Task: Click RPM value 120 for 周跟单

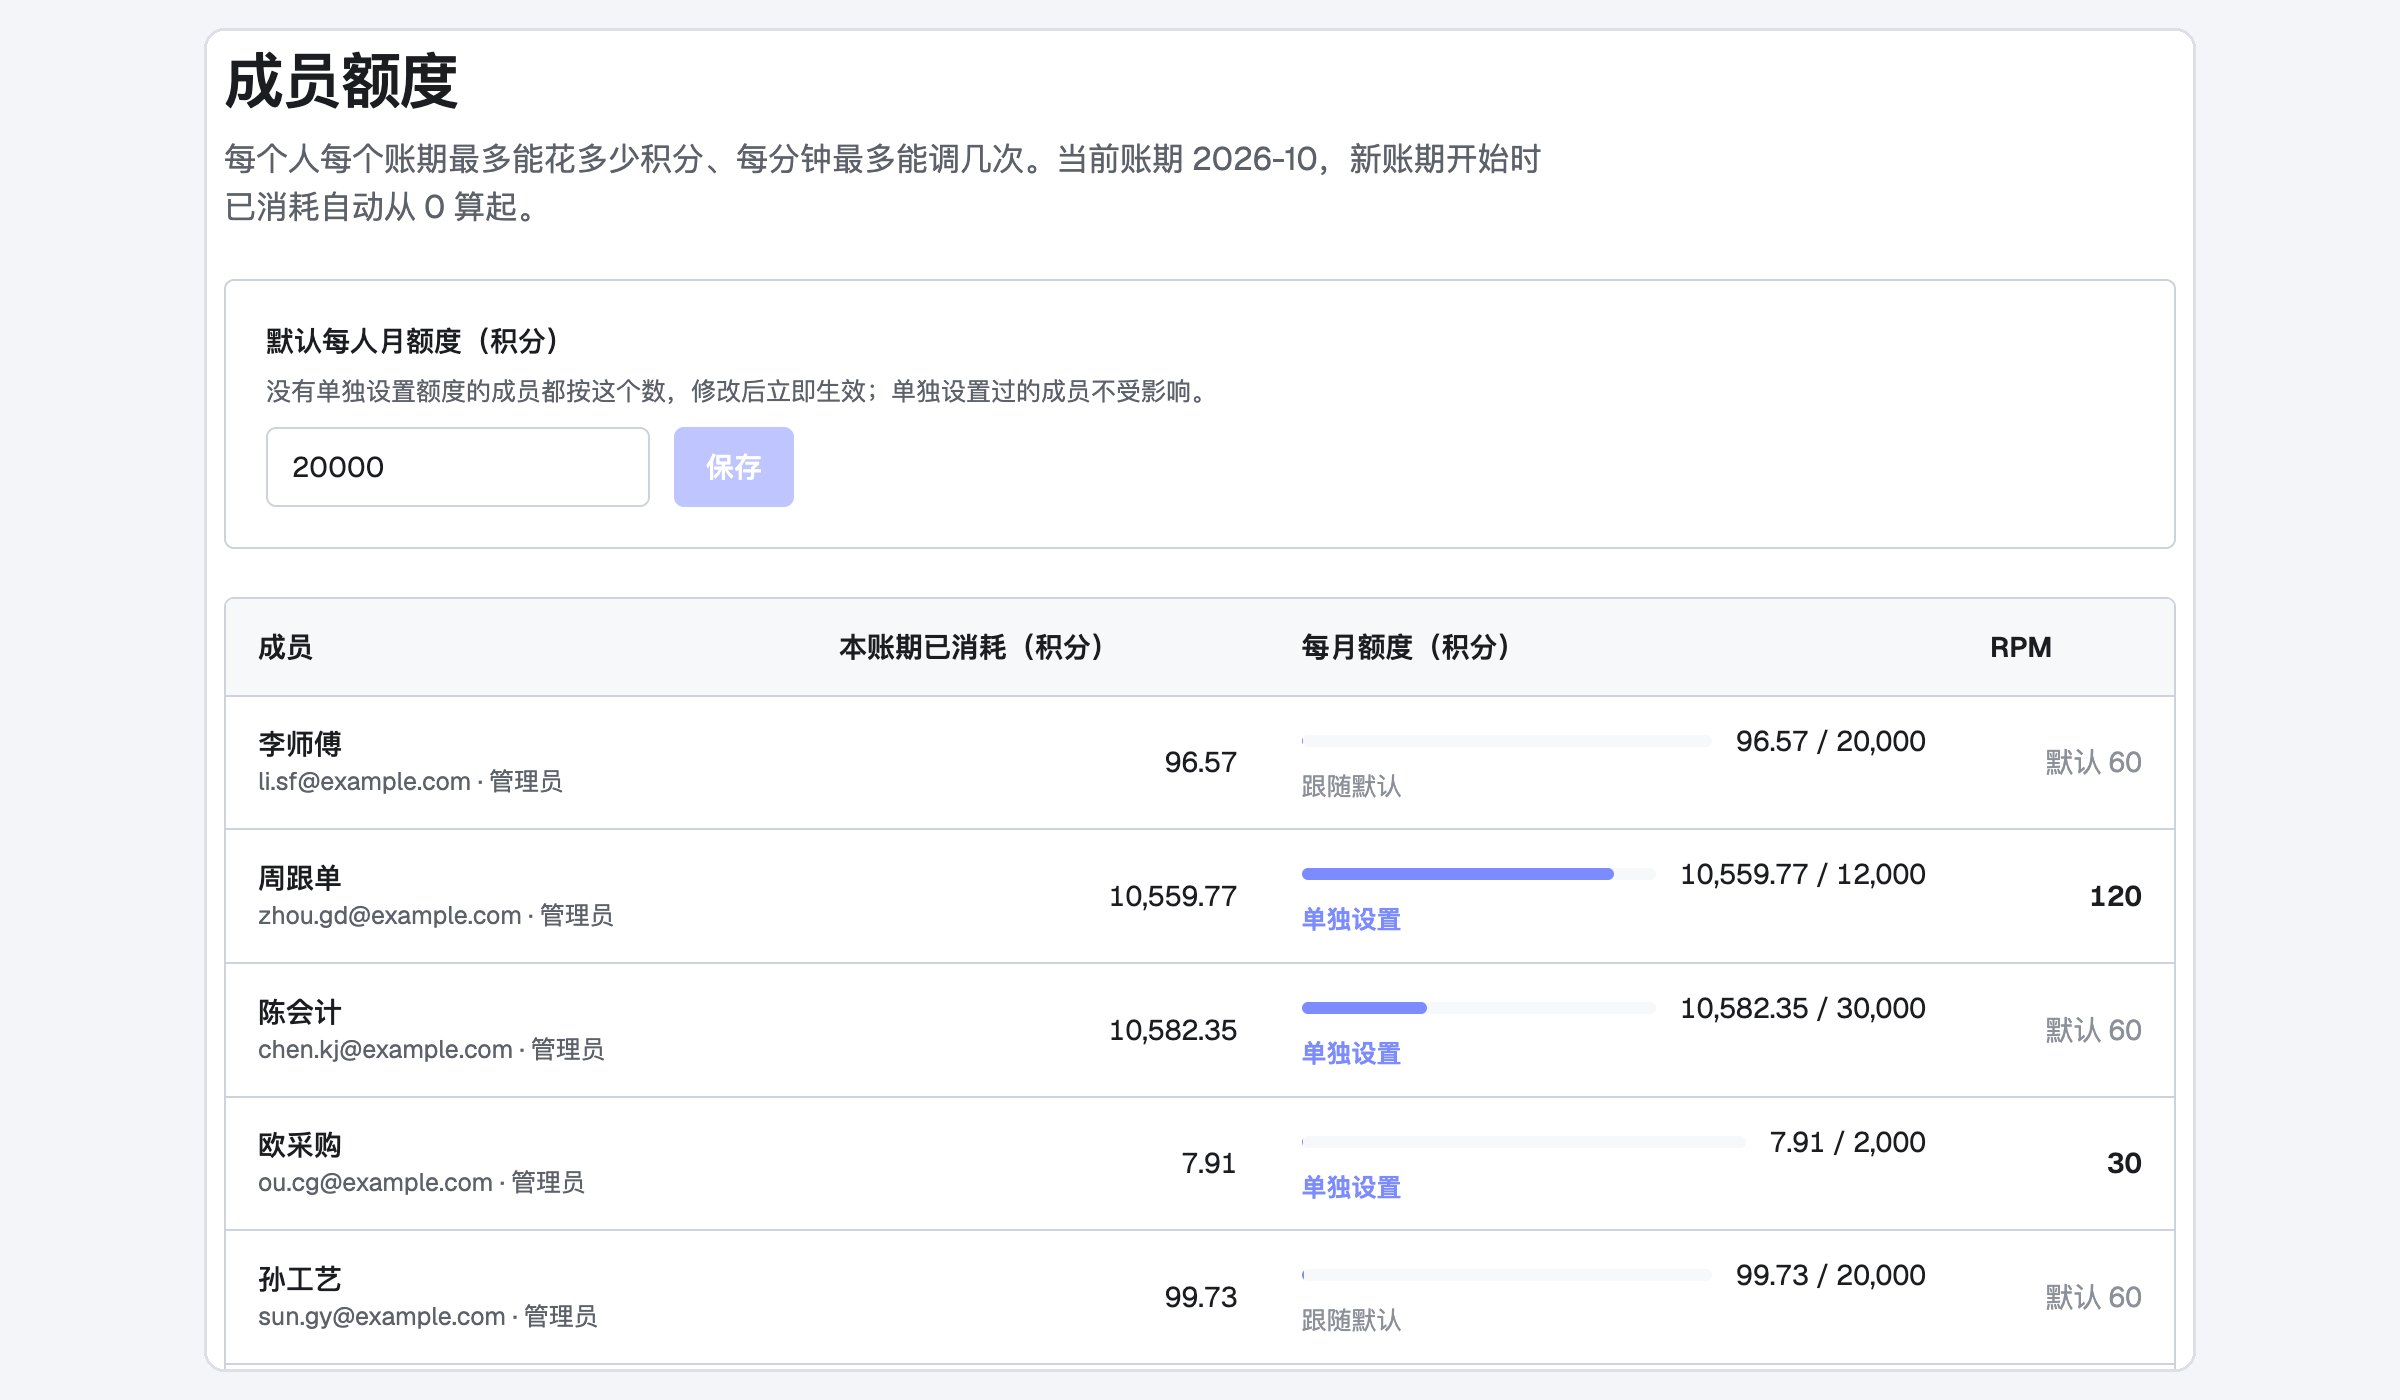Action: (2115, 896)
